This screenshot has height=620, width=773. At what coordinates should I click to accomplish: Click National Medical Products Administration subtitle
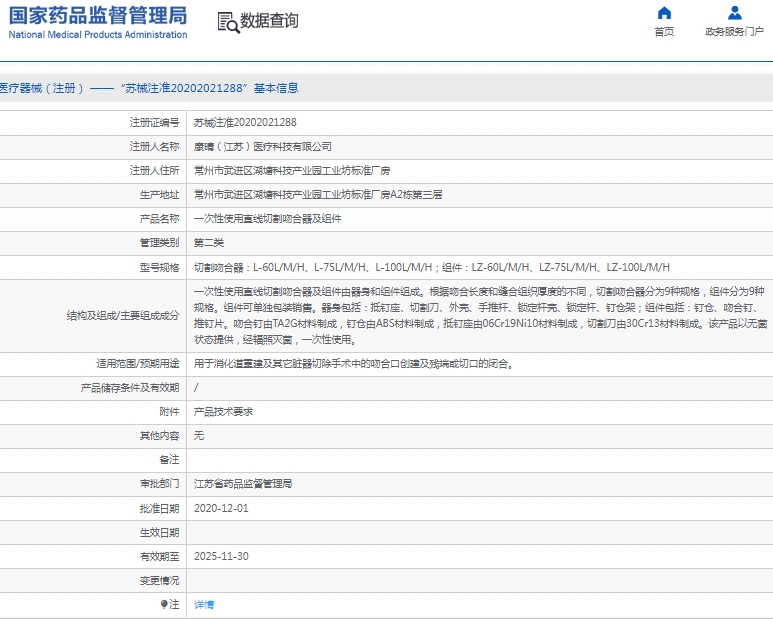pyautogui.click(x=98, y=34)
